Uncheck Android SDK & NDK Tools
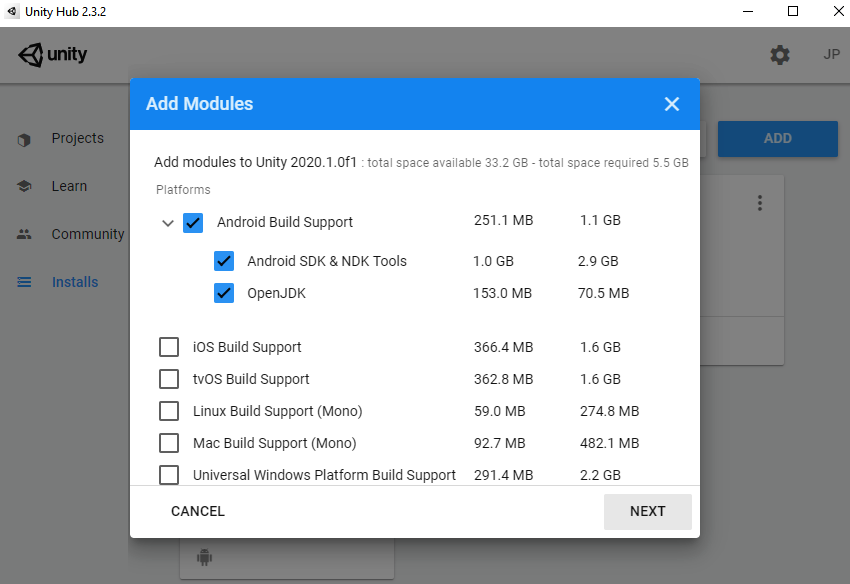This screenshot has height=584, width=850. (224, 261)
